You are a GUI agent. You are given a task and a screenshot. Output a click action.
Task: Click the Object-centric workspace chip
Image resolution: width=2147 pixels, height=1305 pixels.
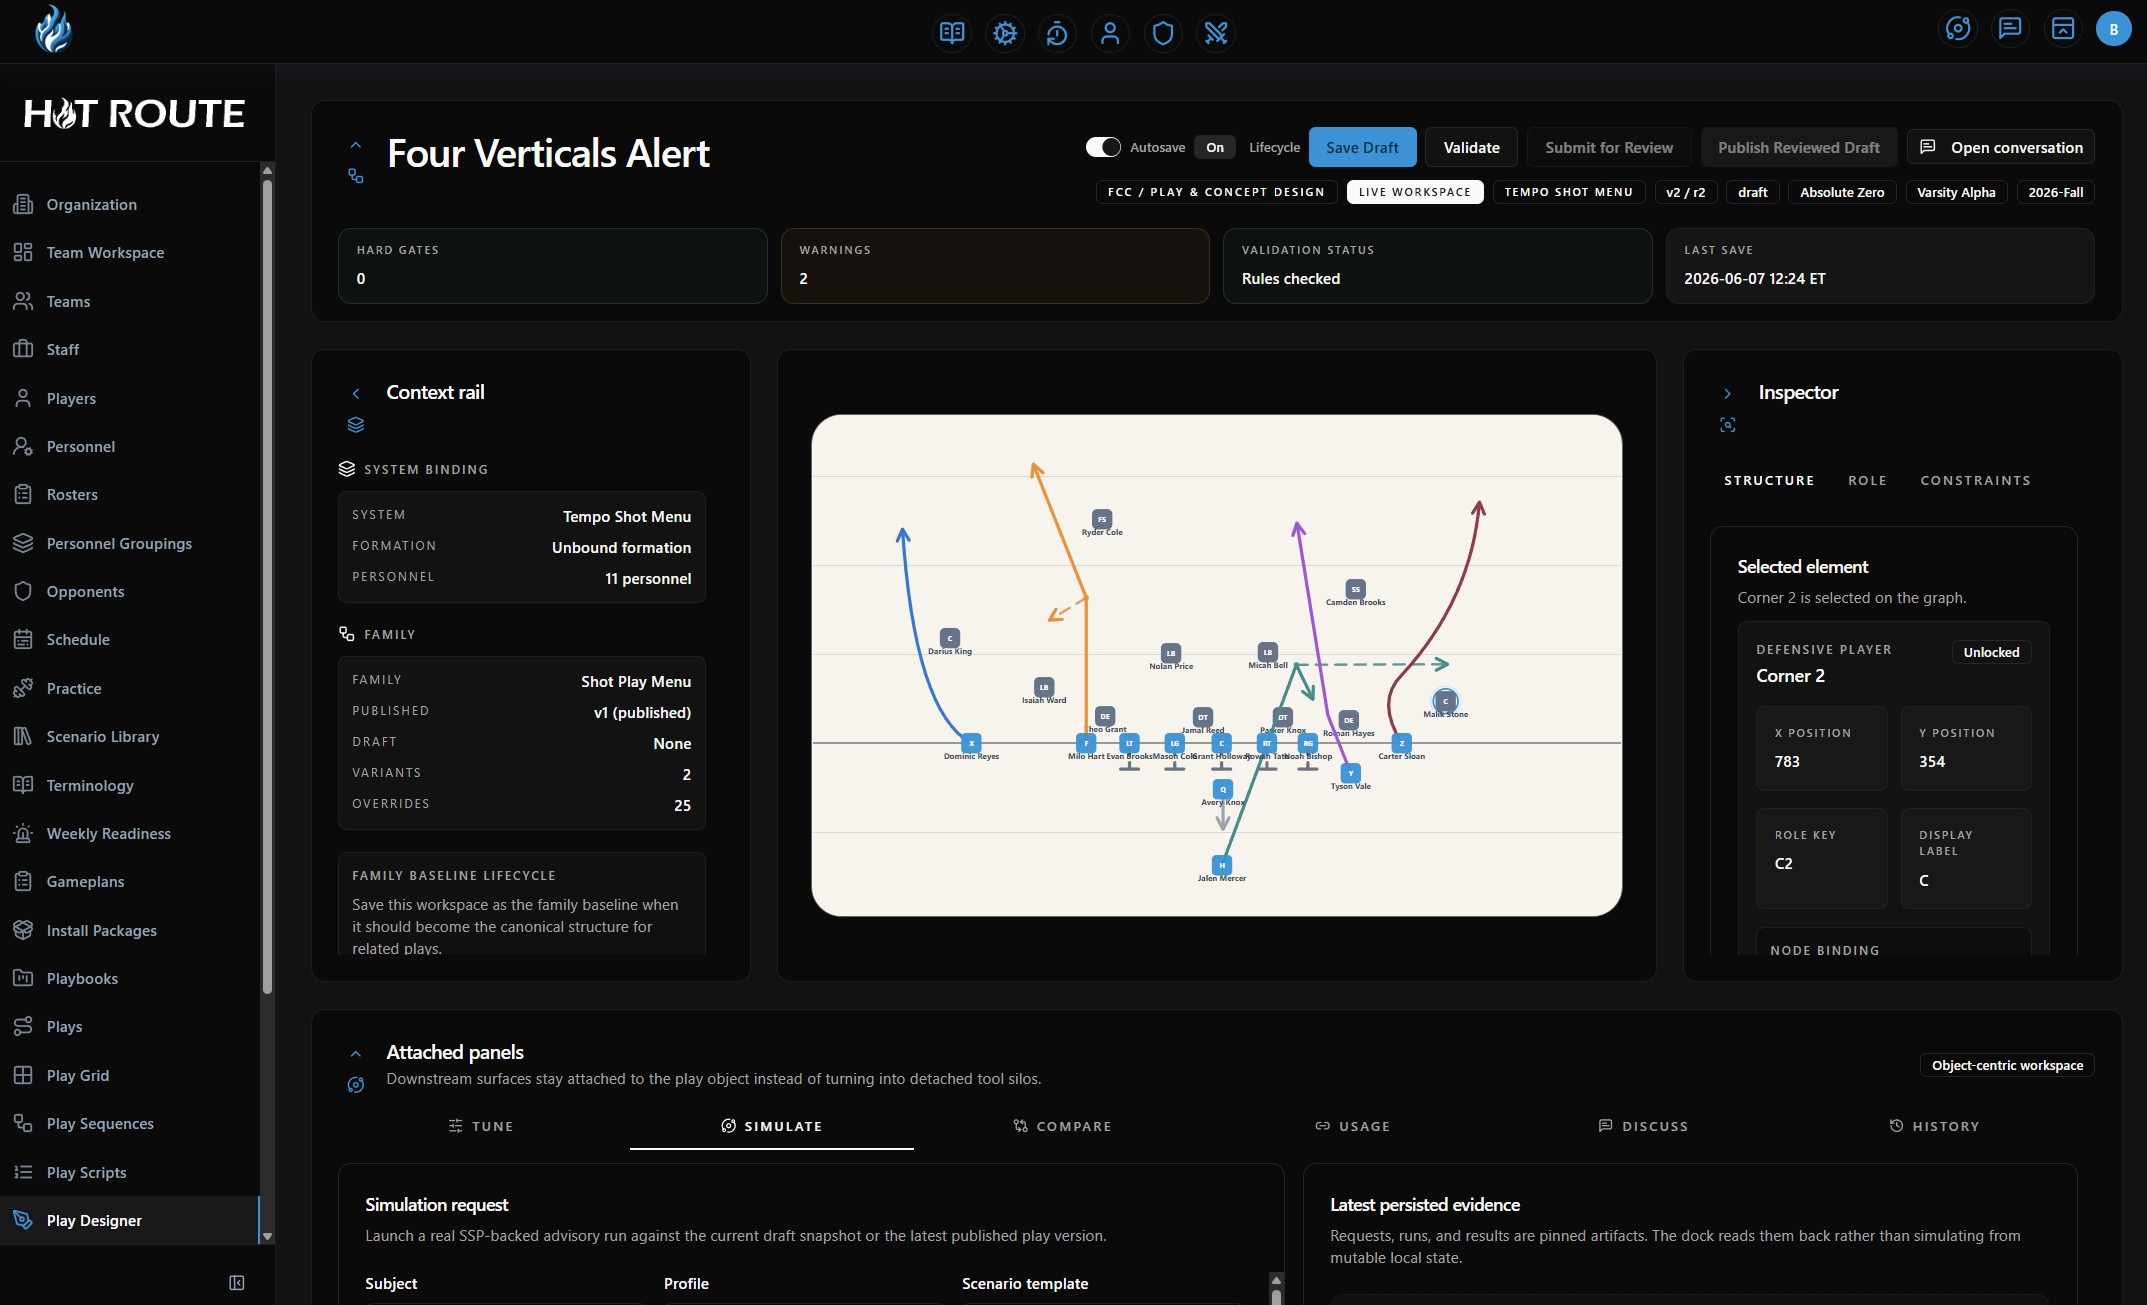2007,1065
